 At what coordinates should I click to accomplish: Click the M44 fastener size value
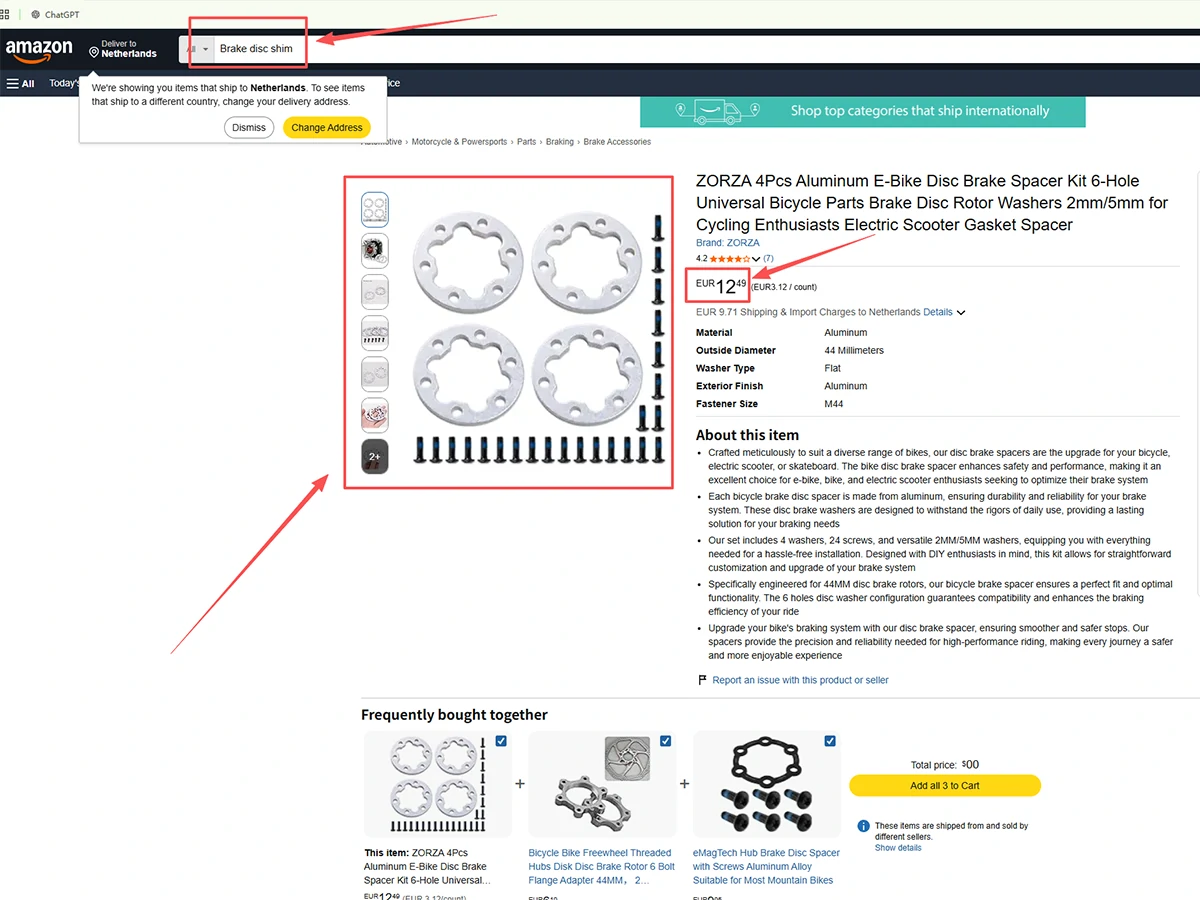(835, 404)
